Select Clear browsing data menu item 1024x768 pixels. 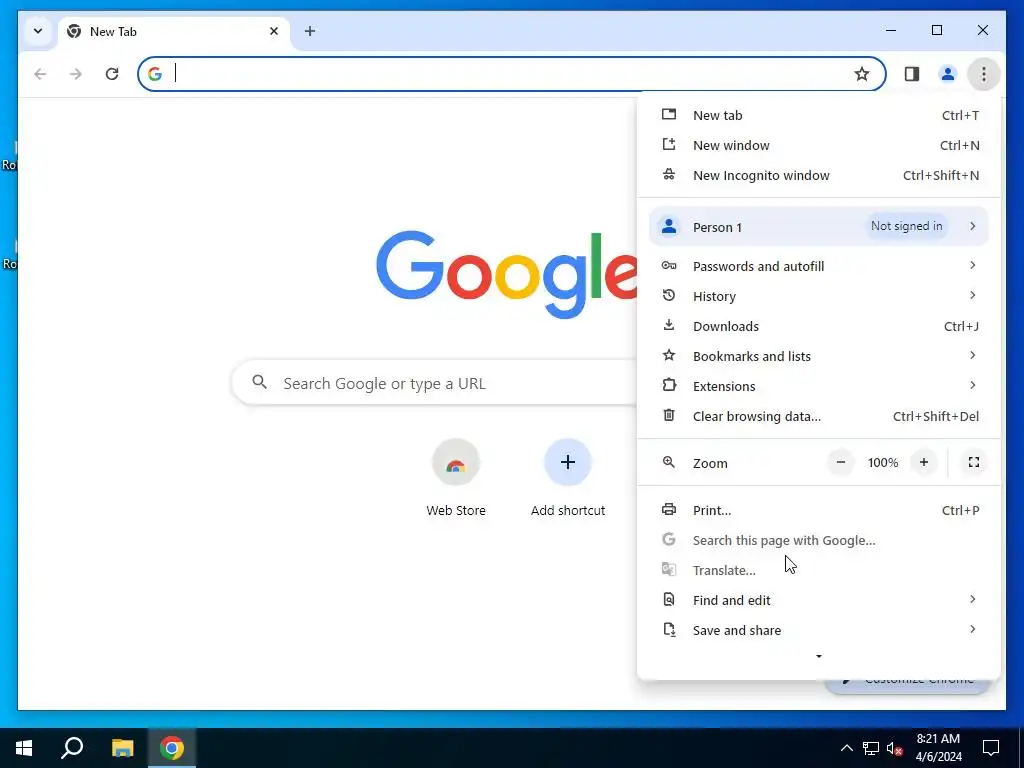[819, 416]
